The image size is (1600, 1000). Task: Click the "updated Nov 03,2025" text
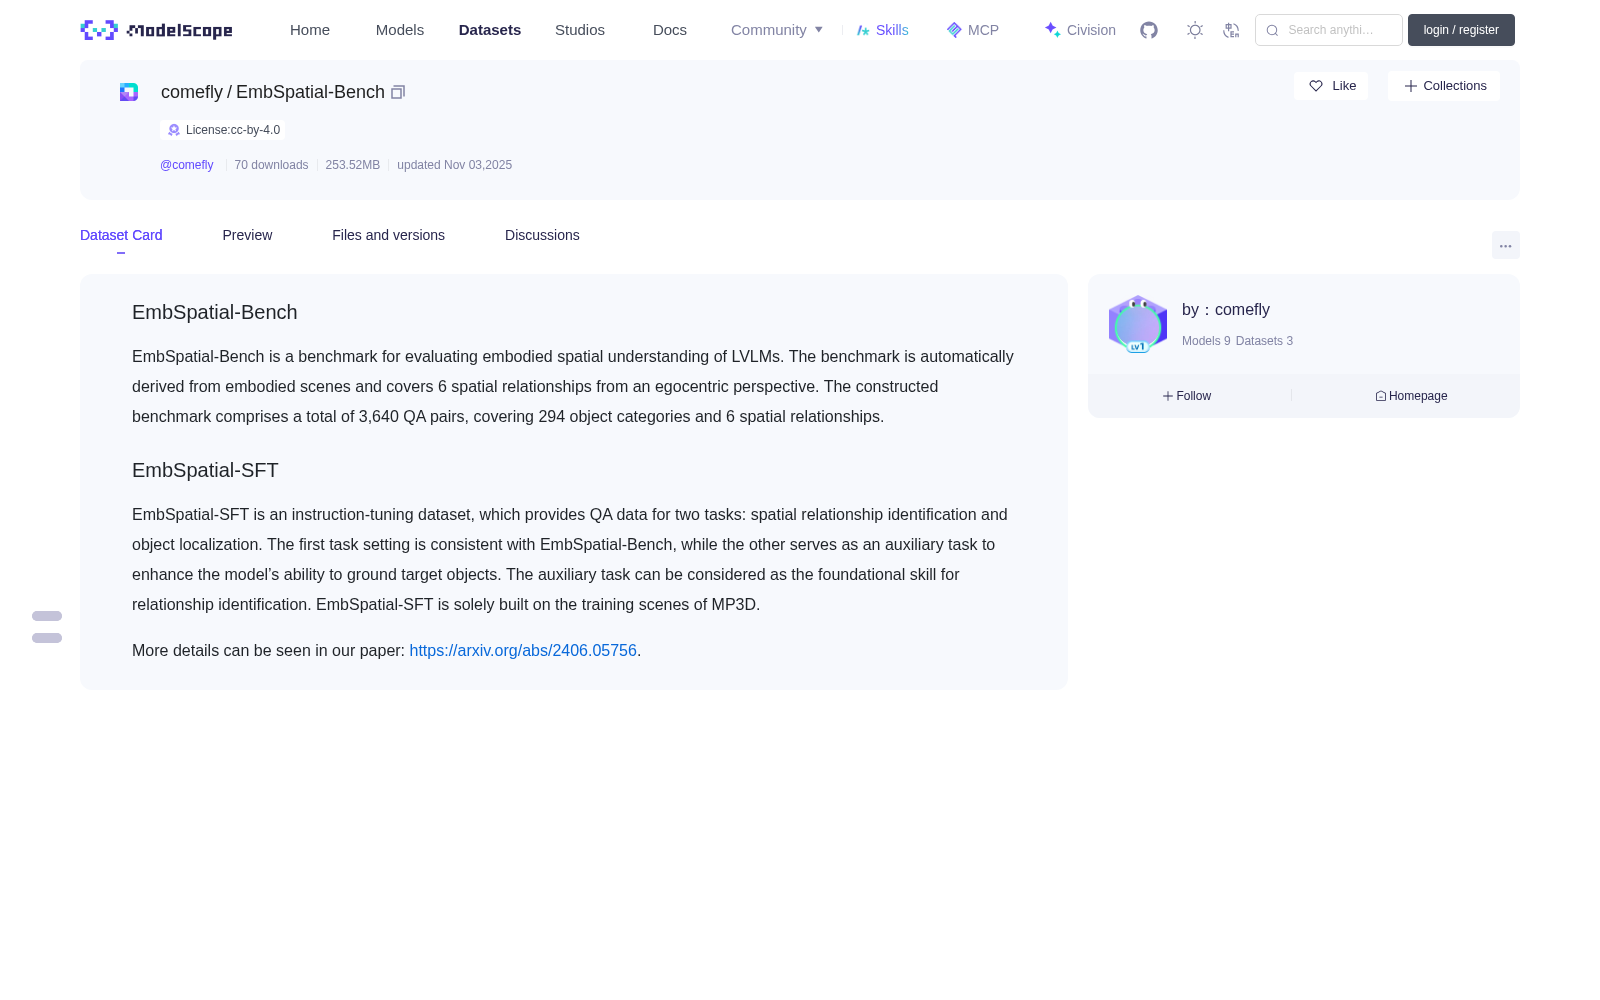pos(454,165)
